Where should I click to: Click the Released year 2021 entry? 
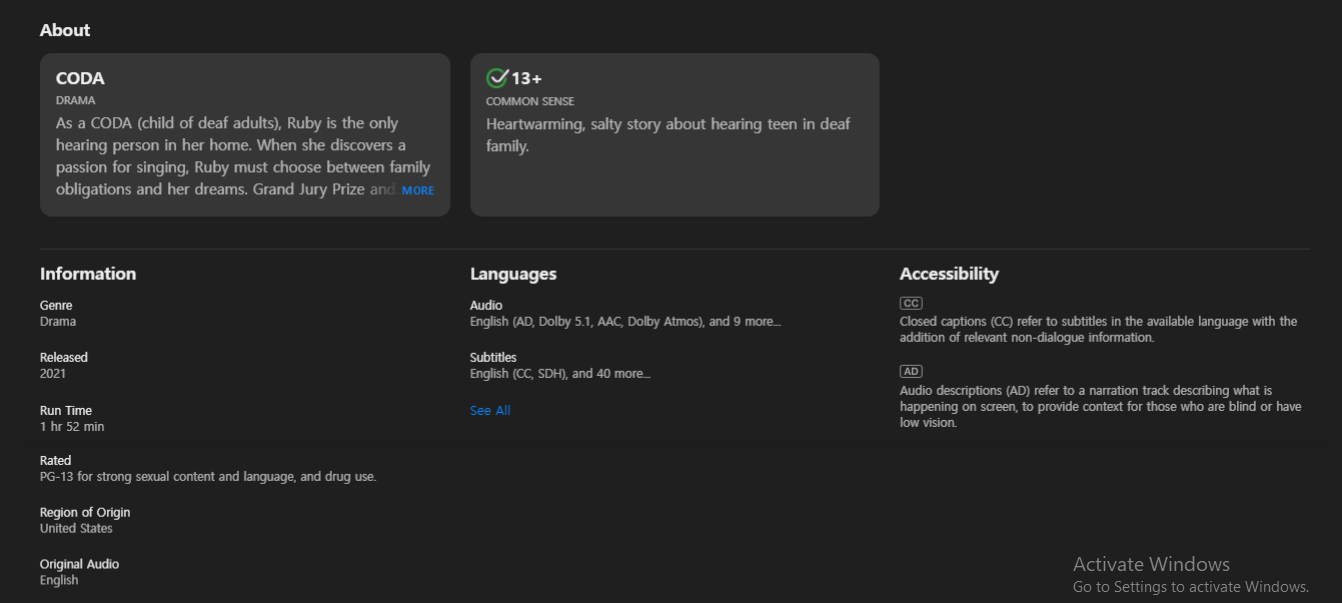52,373
